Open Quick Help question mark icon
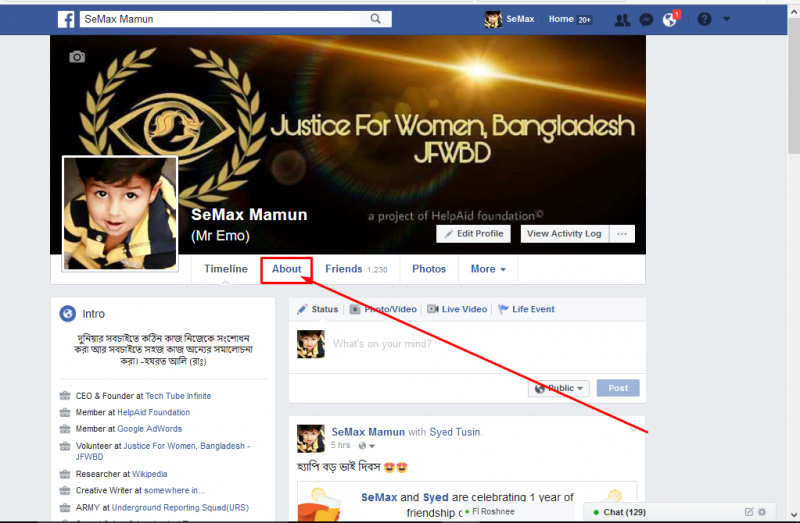The height and width of the screenshot is (523, 800). (704, 19)
